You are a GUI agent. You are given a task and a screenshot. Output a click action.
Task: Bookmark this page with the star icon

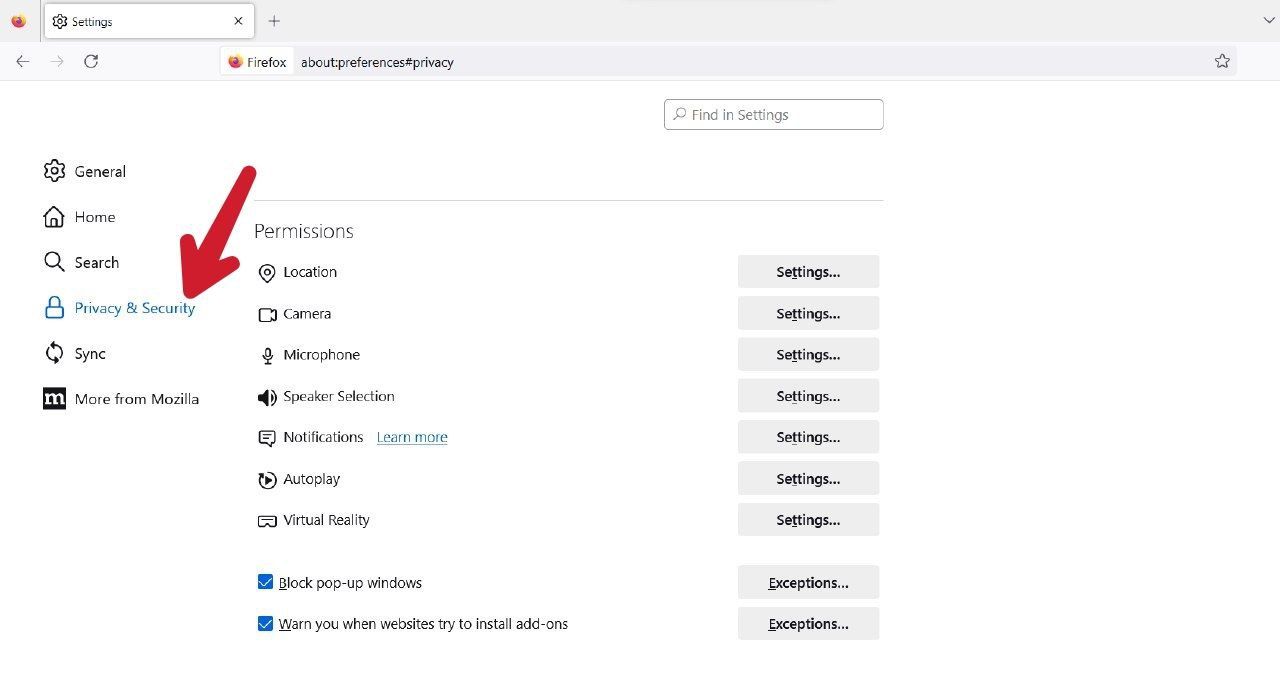(x=1222, y=61)
